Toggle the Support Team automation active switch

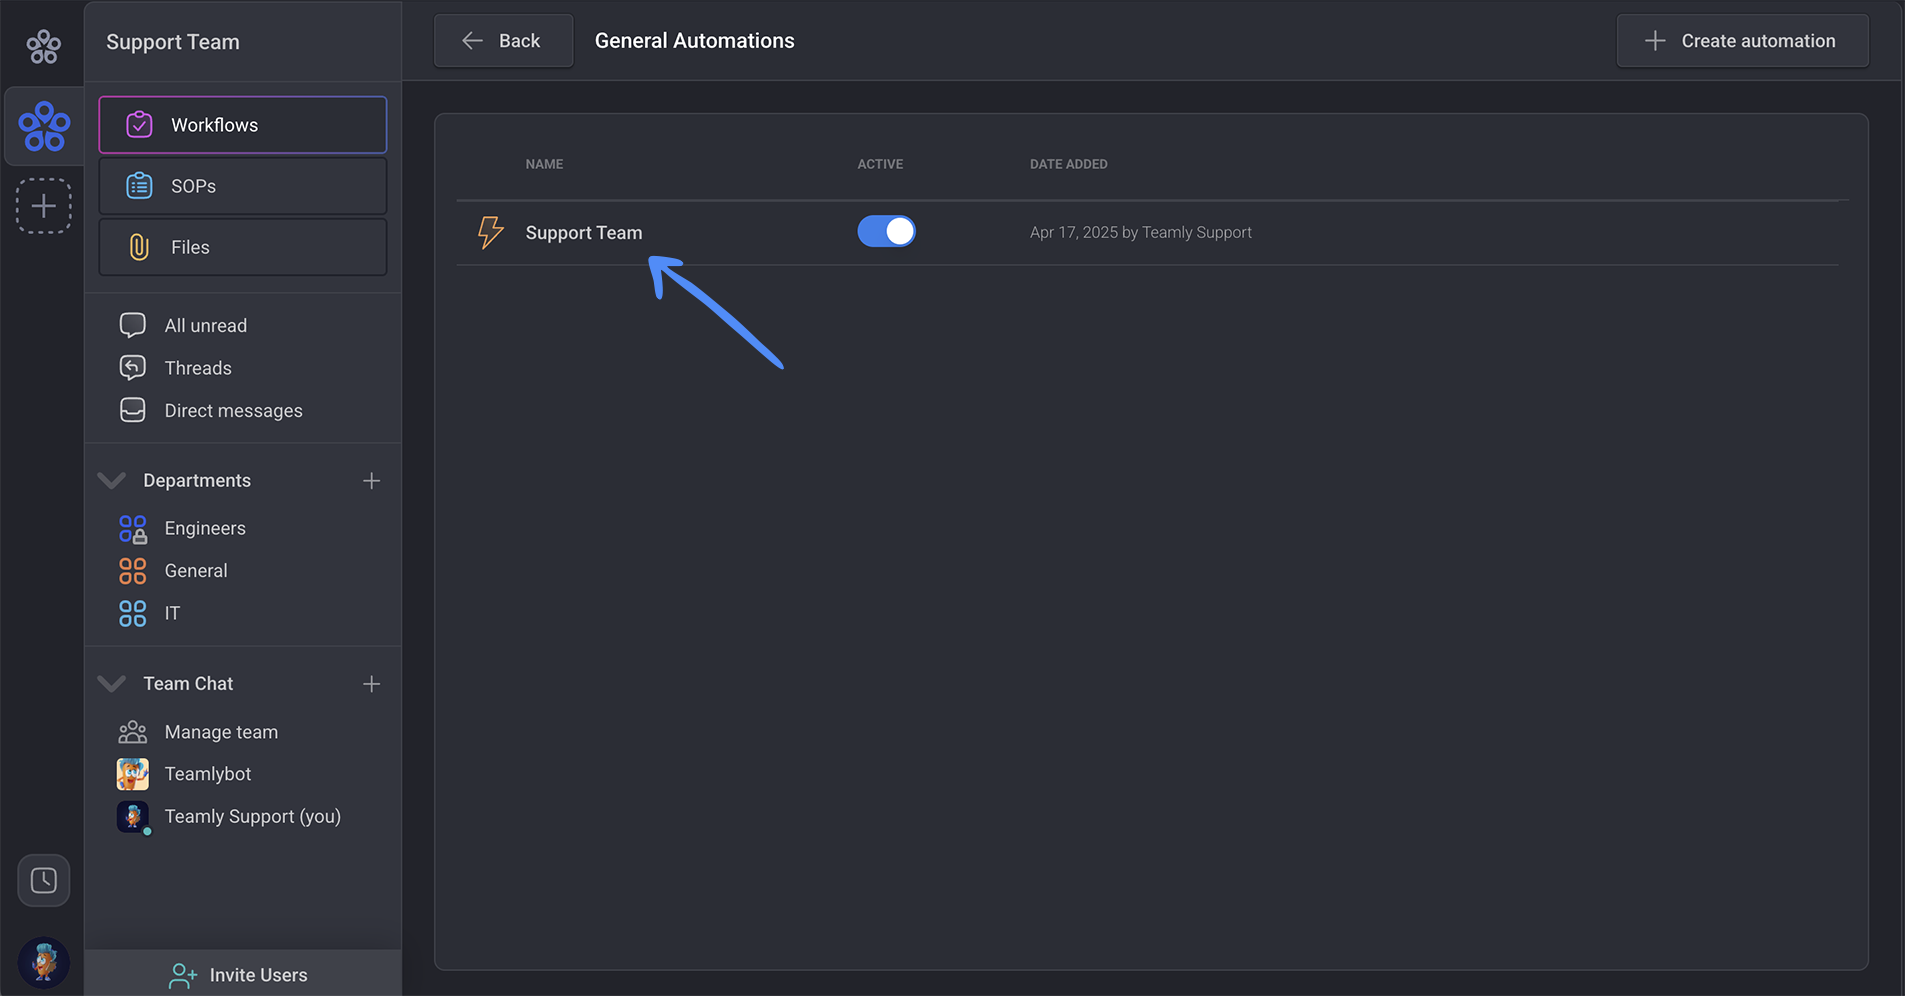886,231
